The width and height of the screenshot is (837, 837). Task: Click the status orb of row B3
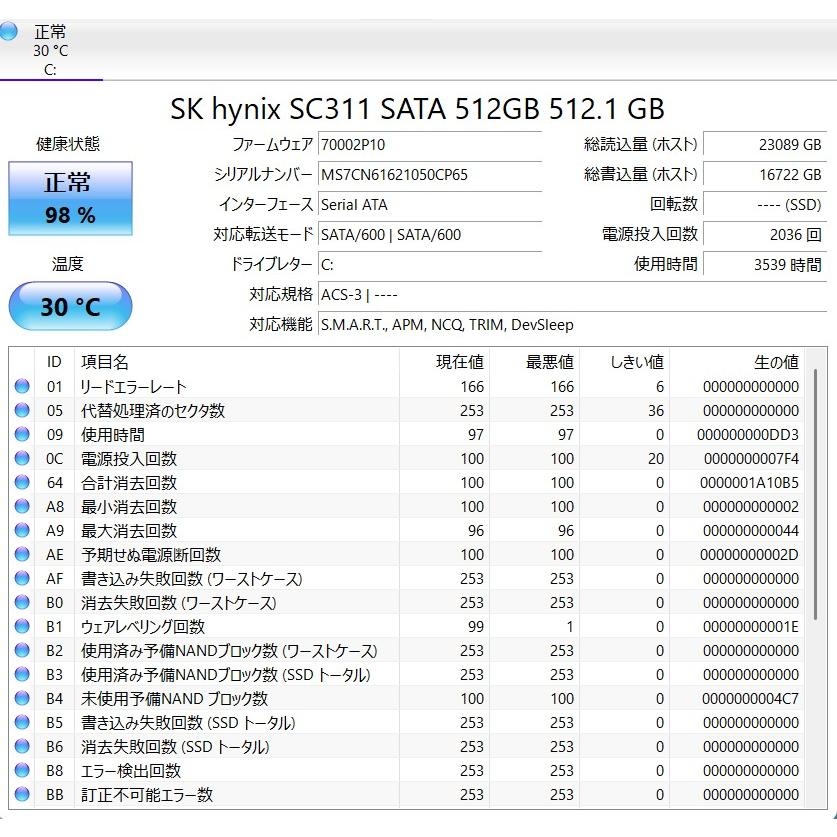point(22,674)
